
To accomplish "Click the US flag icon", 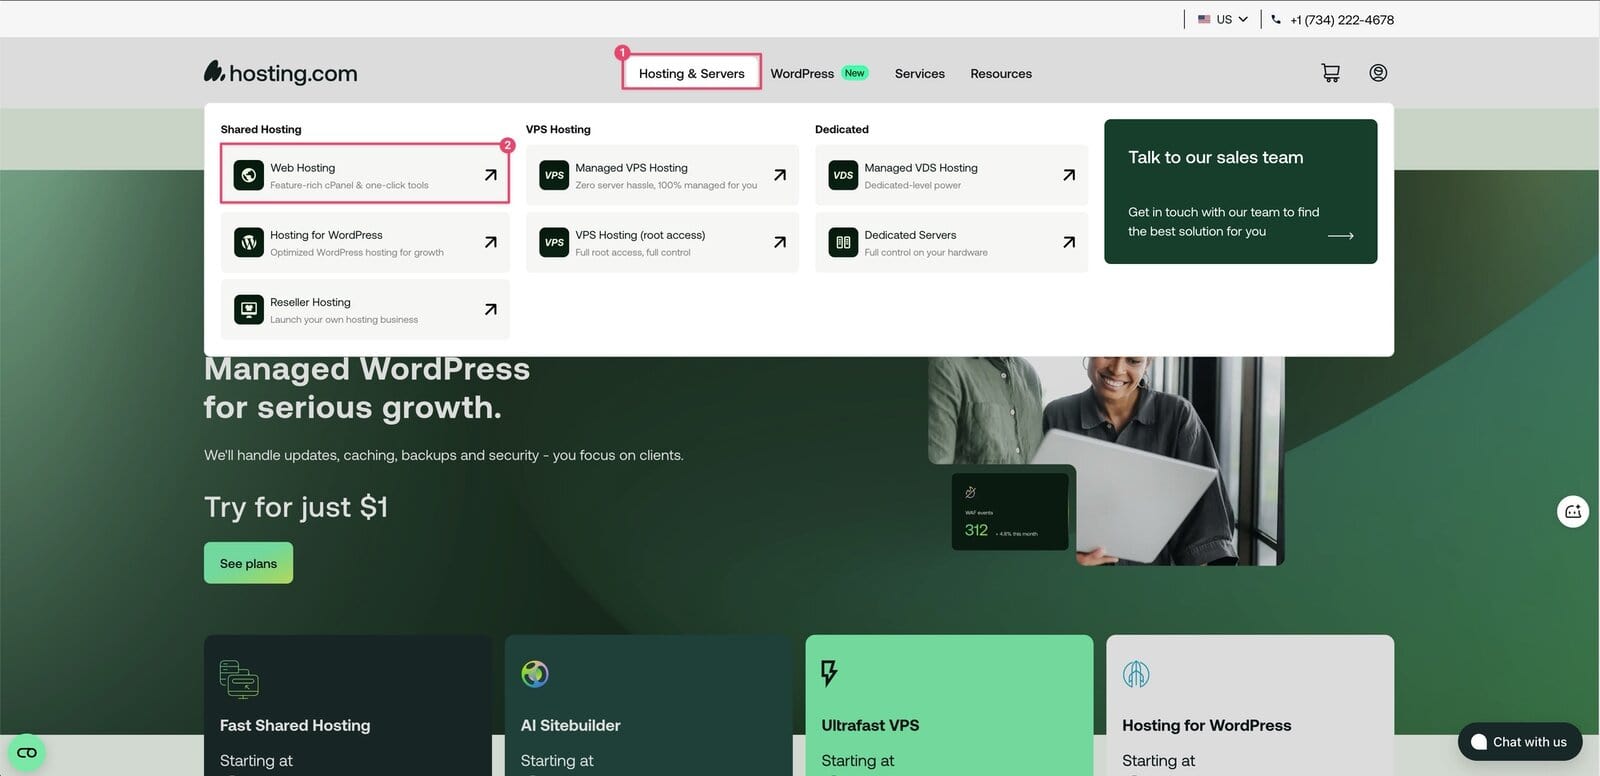I will pos(1204,19).
